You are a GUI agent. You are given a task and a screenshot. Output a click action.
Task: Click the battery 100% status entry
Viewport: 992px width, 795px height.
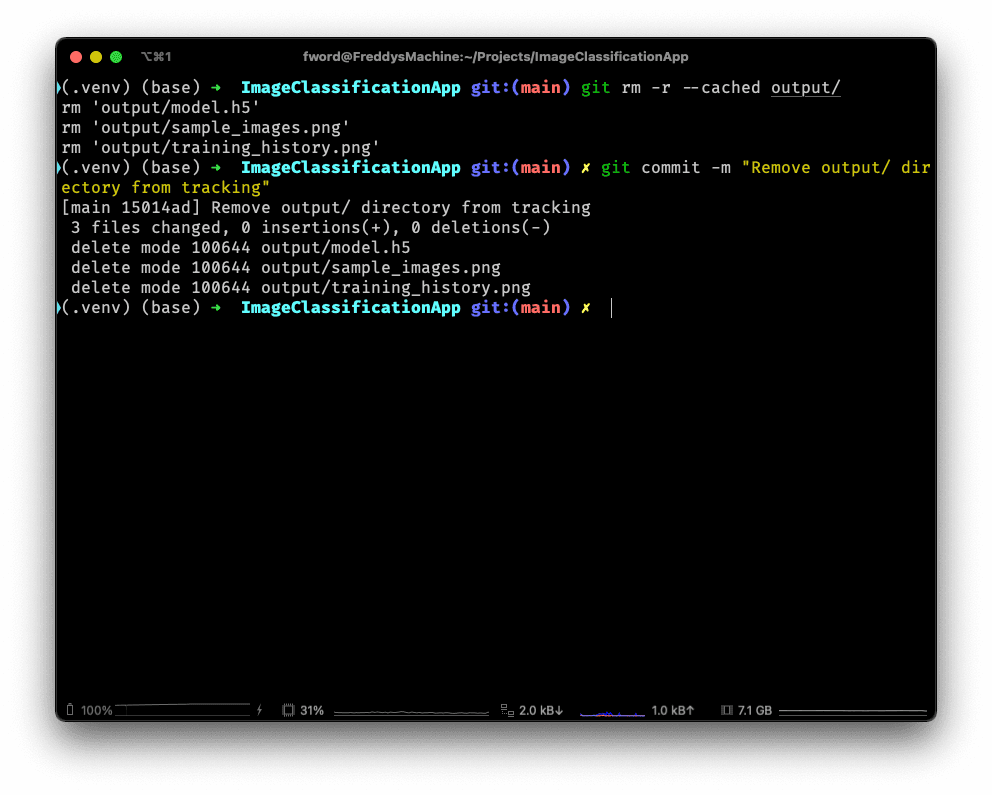click(x=97, y=710)
